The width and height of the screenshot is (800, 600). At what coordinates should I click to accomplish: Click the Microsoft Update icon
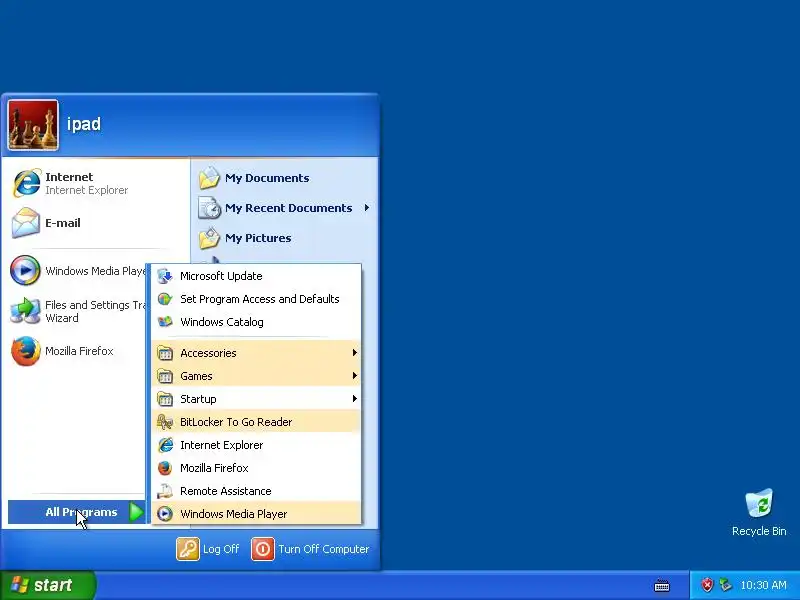pyautogui.click(x=165, y=276)
